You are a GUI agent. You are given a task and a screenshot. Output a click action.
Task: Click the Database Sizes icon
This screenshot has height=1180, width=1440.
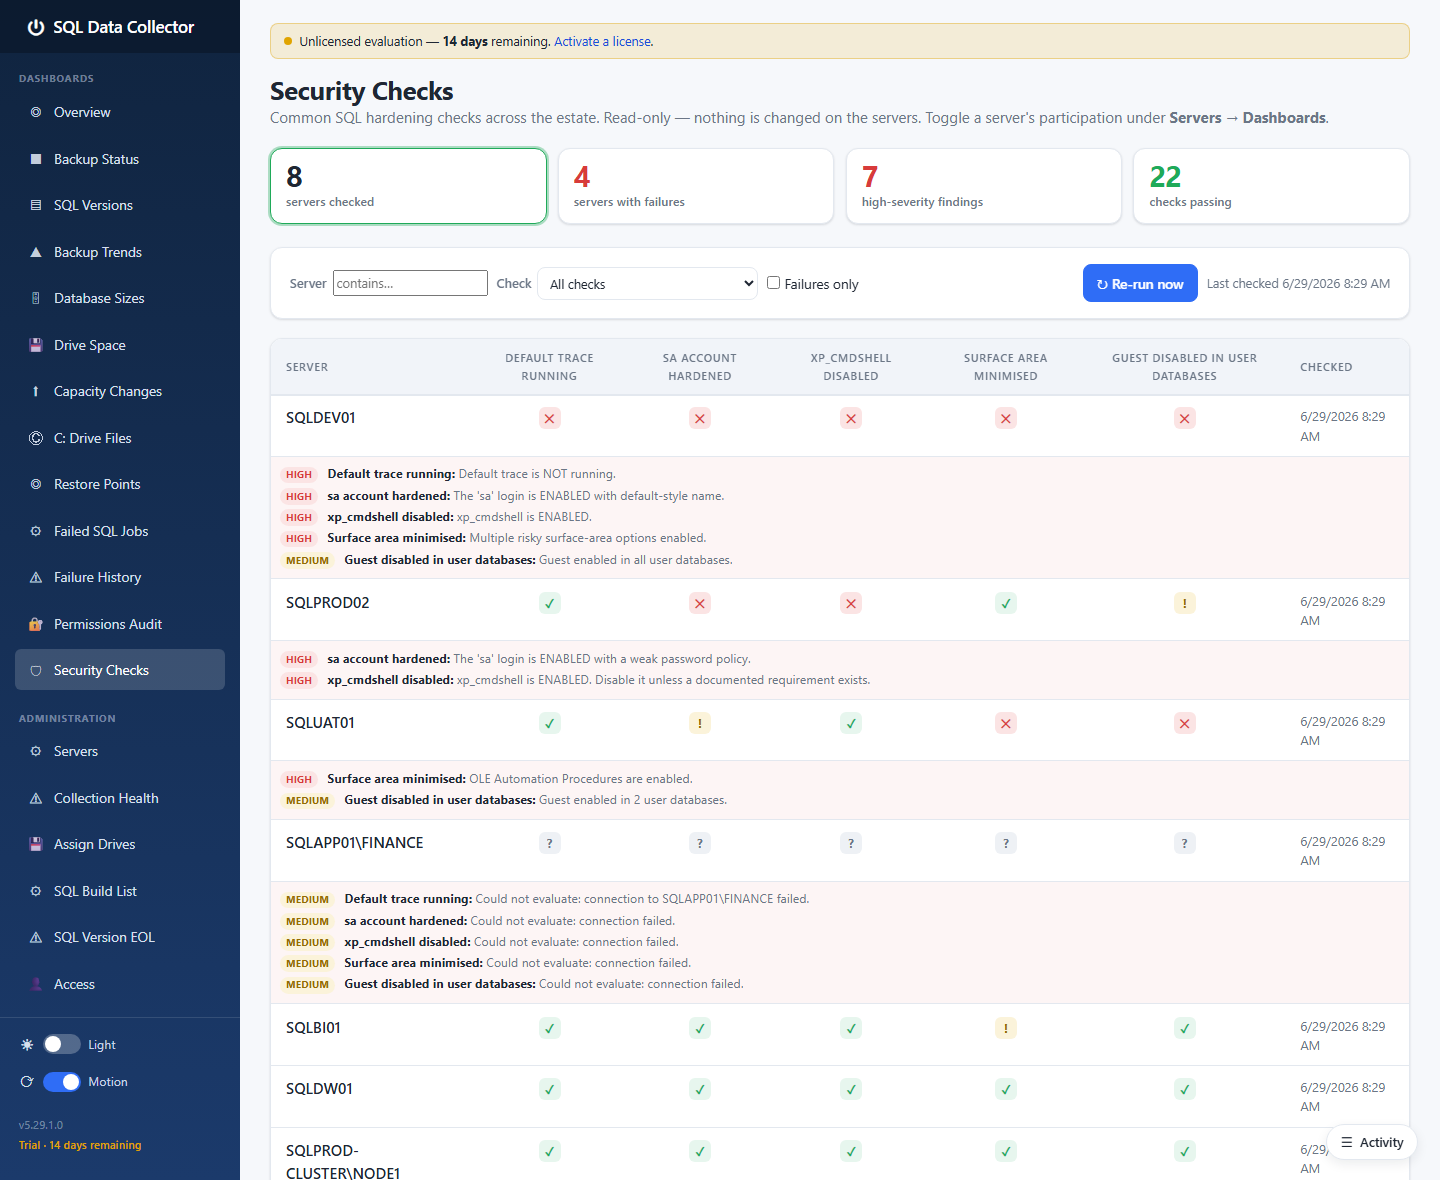tap(36, 298)
